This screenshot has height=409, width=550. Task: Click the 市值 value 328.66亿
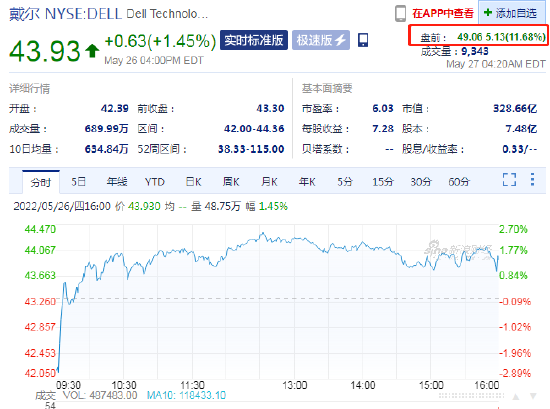[x=515, y=108]
